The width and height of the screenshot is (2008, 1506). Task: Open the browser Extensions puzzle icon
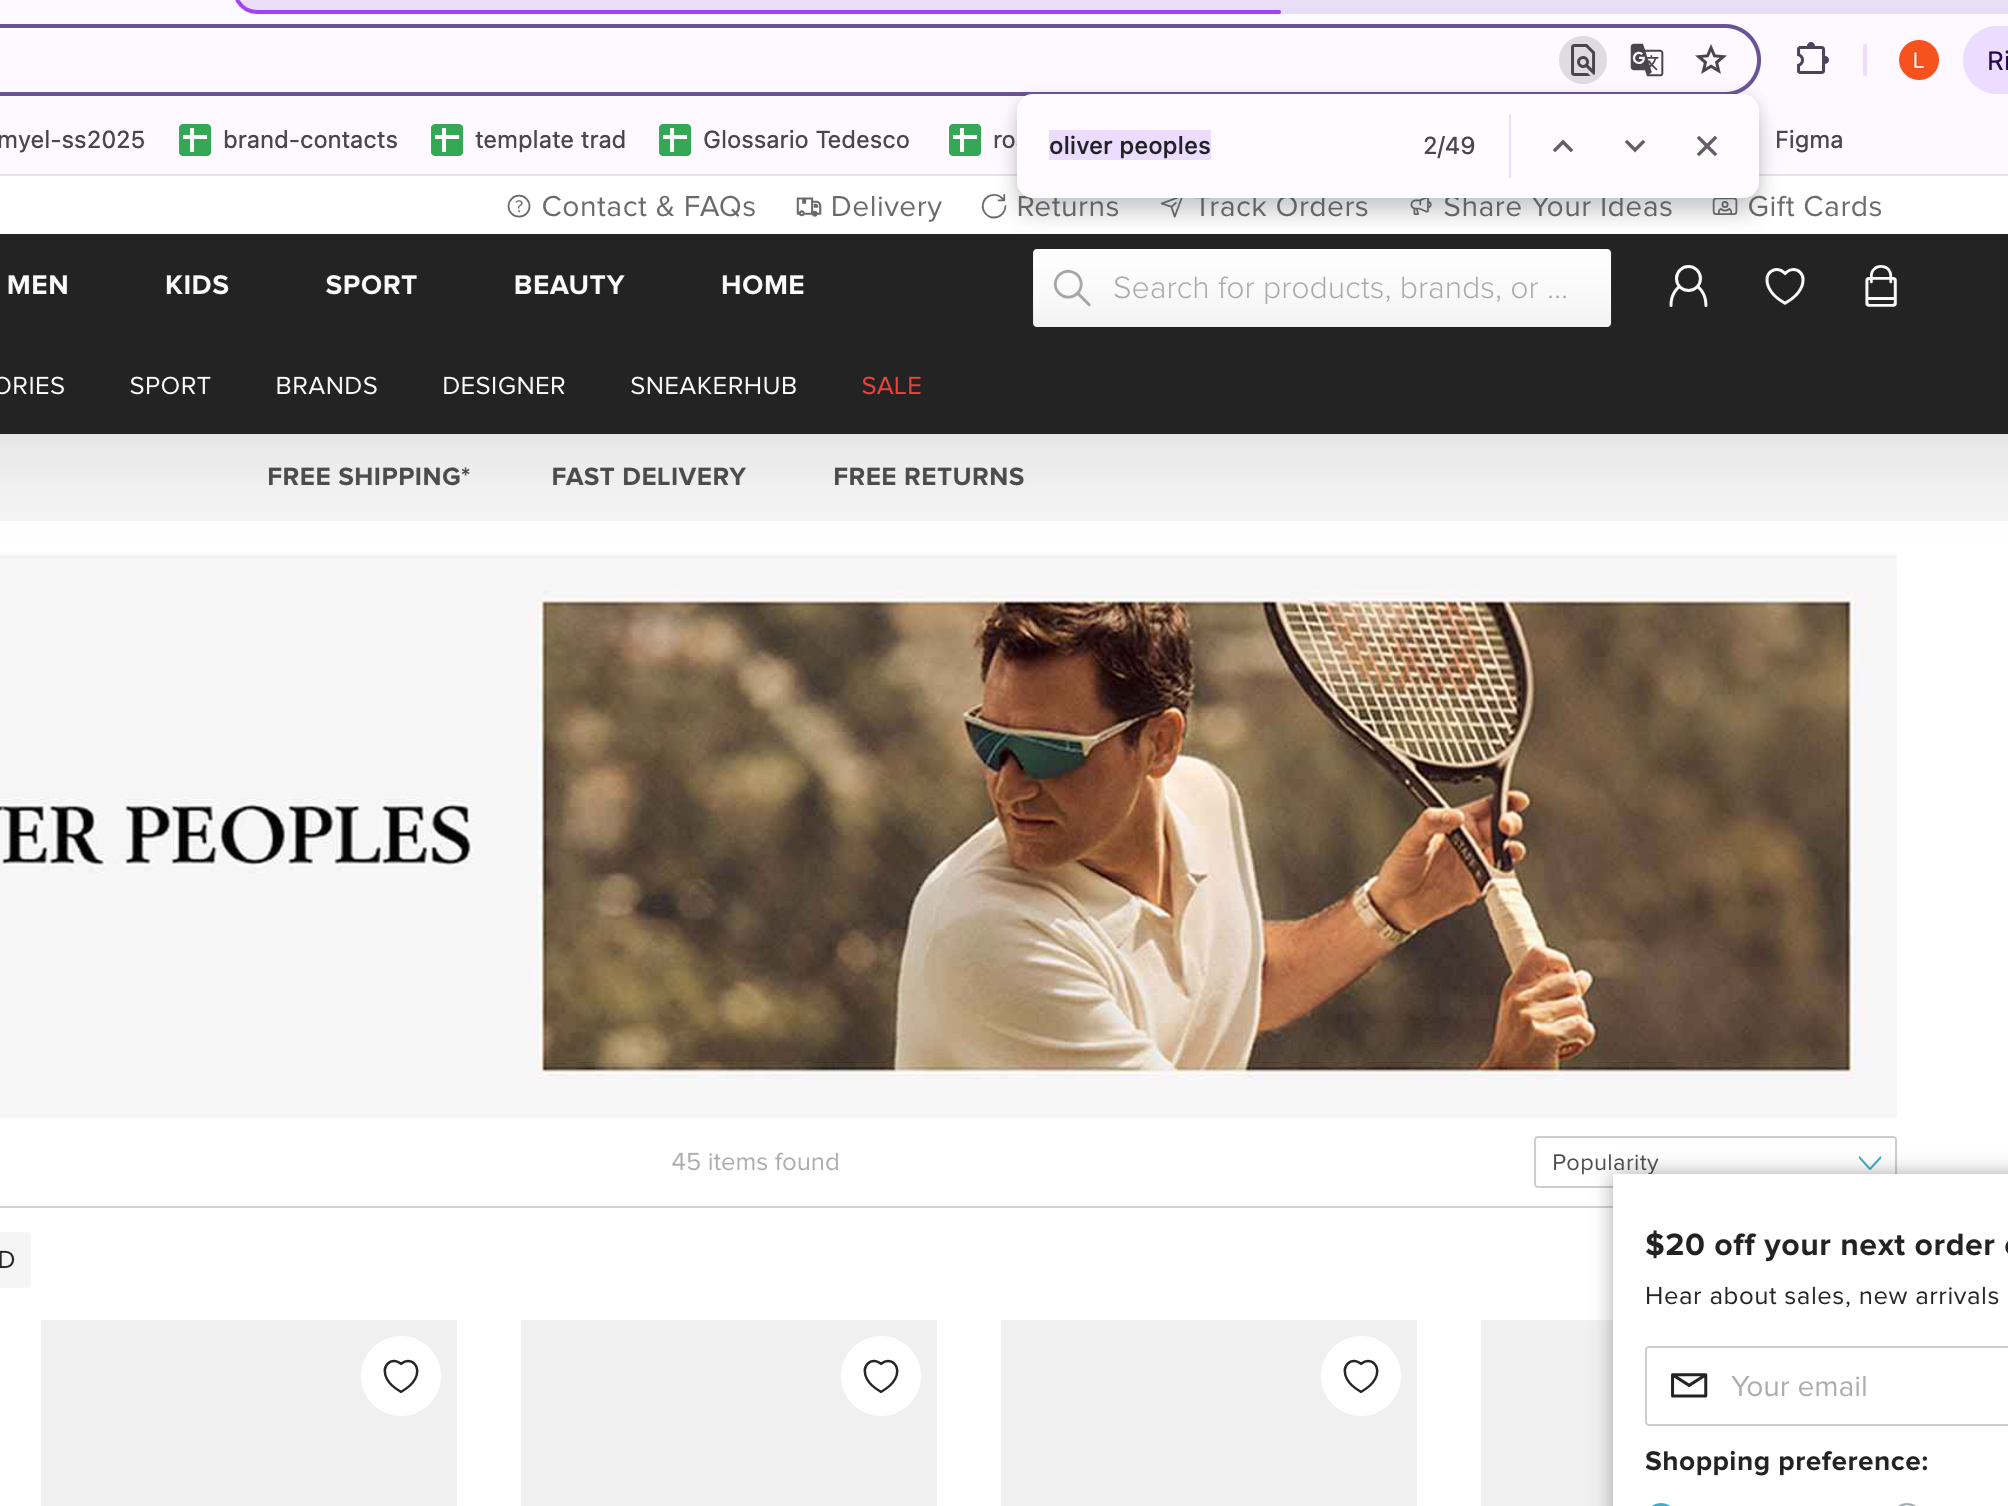pyautogui.click(x=1812, y=60)
